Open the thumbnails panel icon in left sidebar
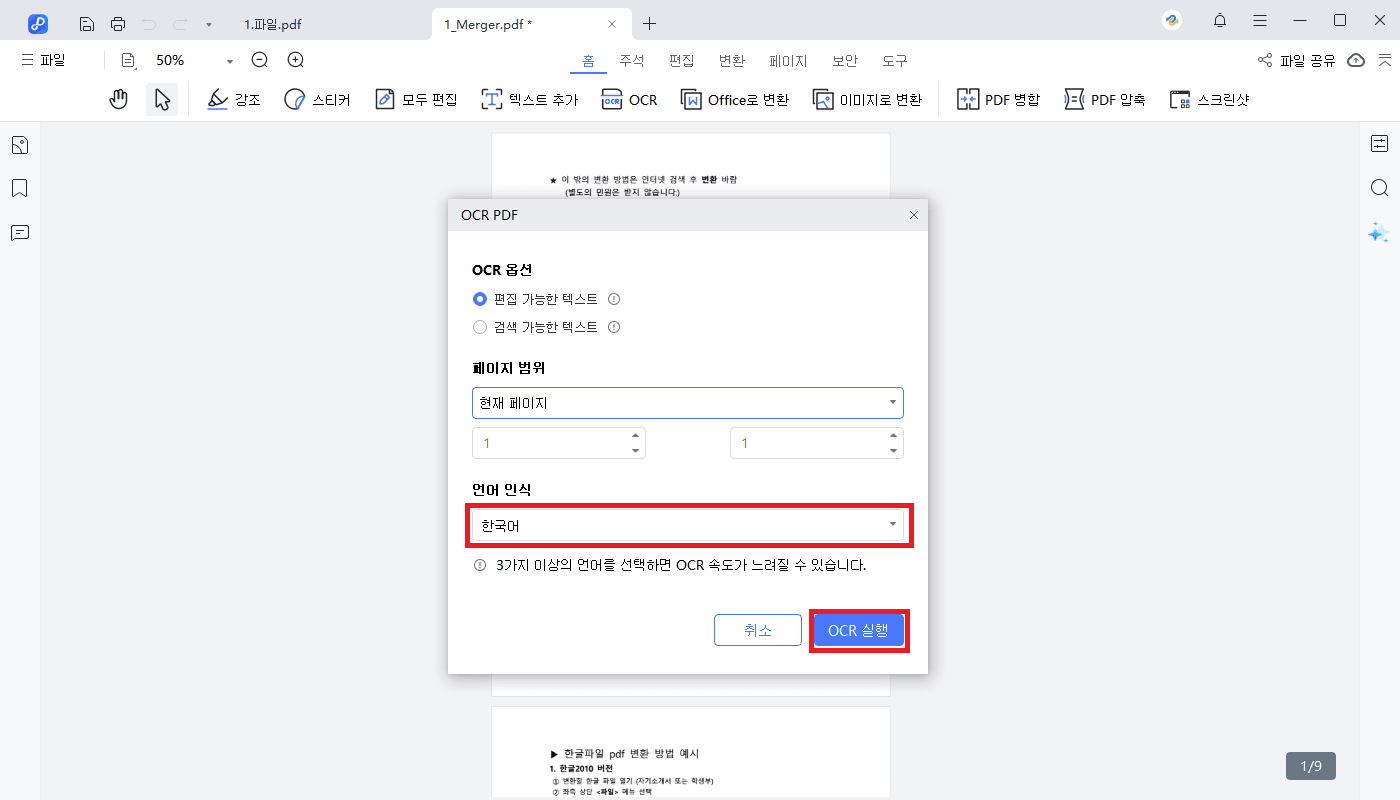This screenshot has height=800, width=1400. [19, 145]
